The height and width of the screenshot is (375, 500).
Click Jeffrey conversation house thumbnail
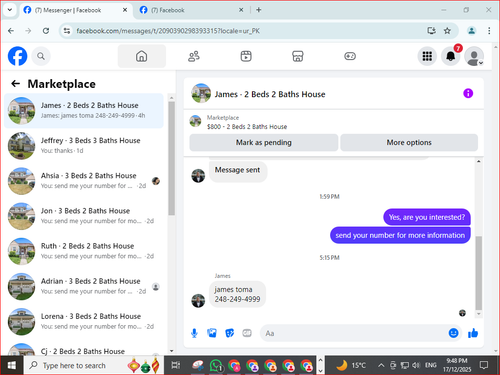pyautogui.click(x=21, y=146)
